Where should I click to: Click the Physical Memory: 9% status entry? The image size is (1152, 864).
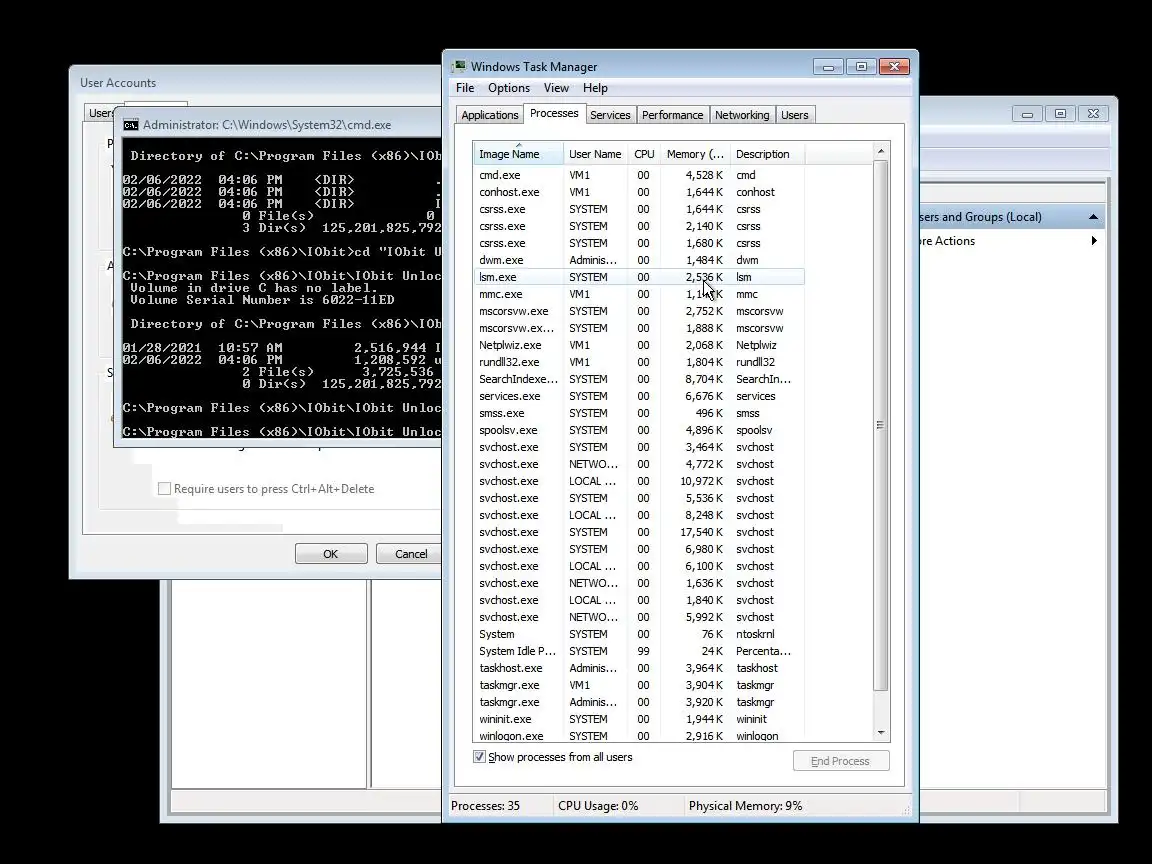745,806
